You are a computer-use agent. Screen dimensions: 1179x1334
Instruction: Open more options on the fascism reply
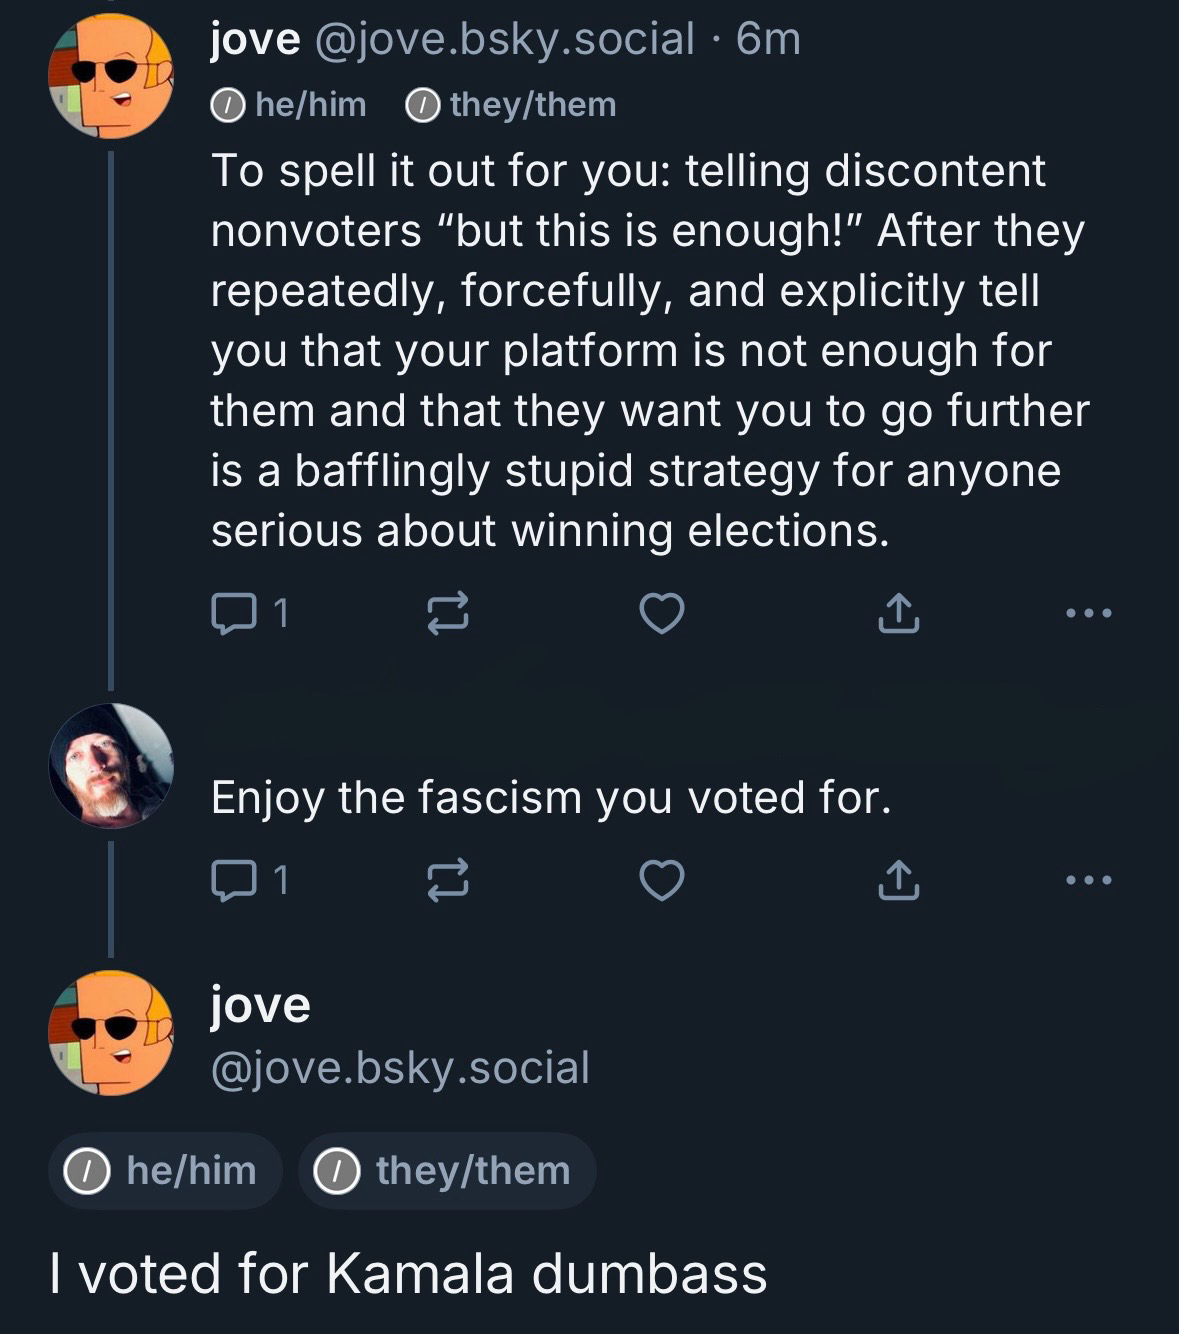(1088, 880)
